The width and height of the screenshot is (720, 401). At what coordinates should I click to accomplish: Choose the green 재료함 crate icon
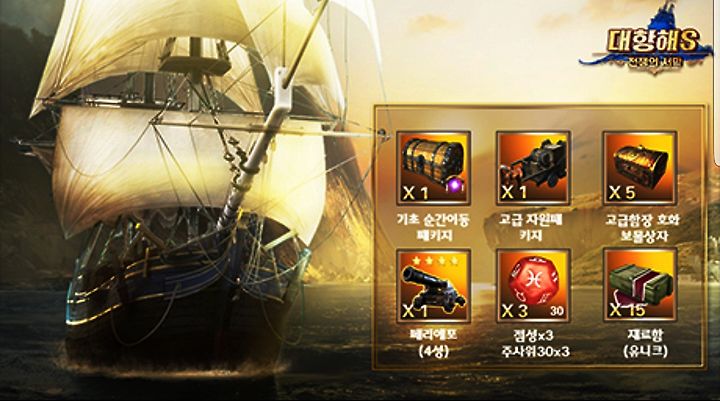click(640, 286)
